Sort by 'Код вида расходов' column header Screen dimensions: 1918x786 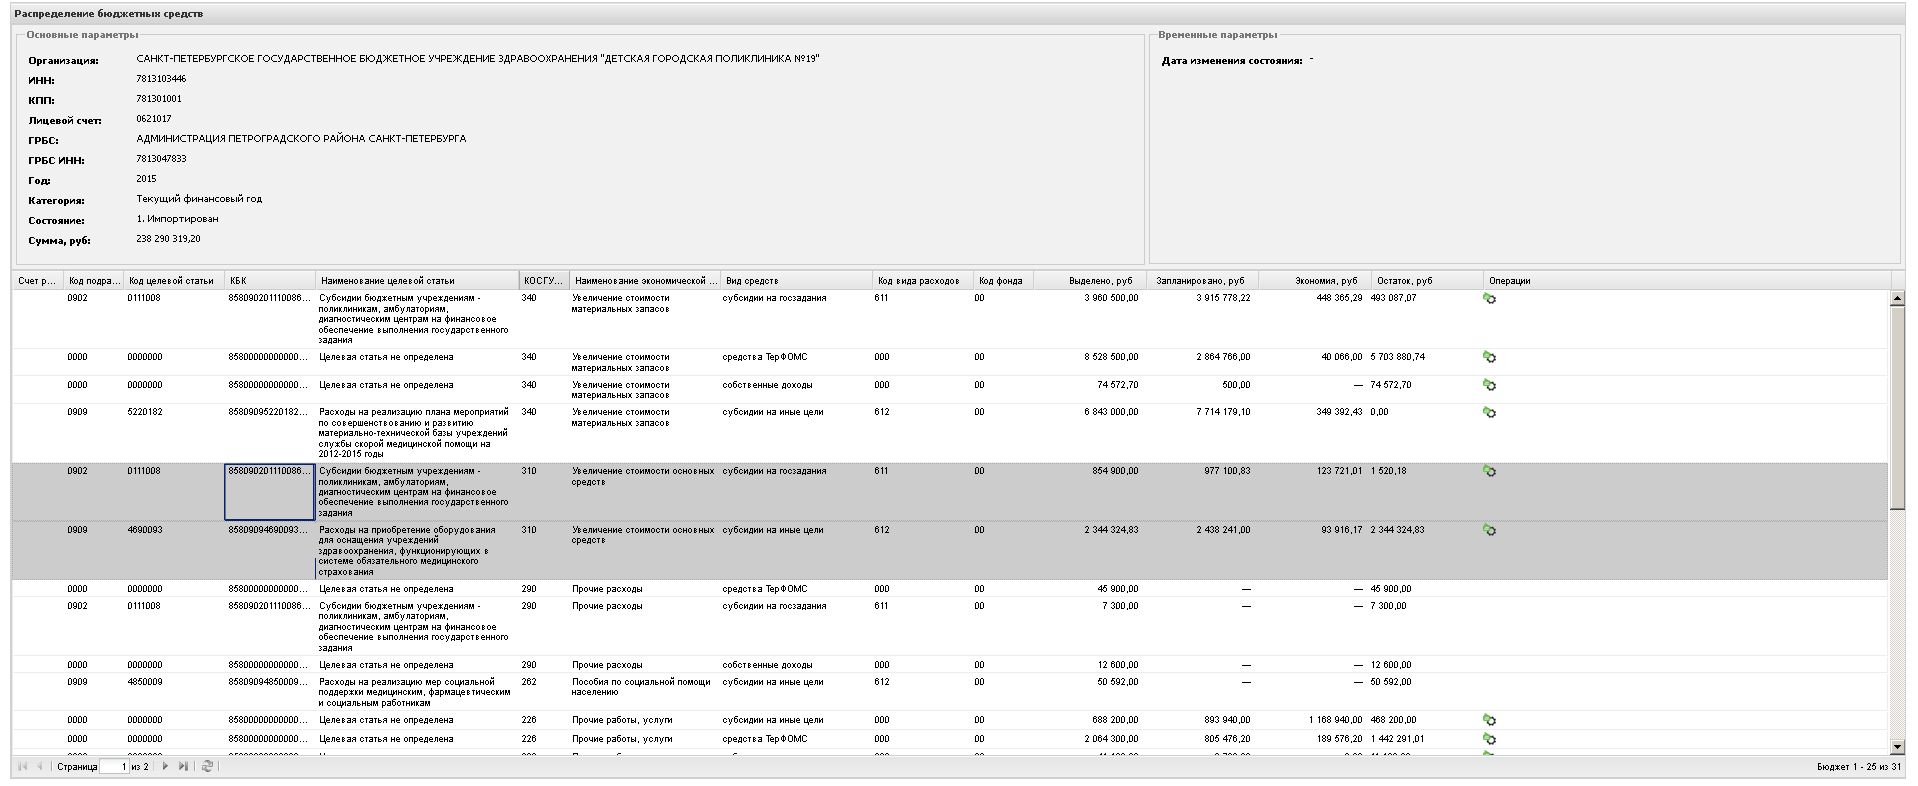tap(923, 281)
